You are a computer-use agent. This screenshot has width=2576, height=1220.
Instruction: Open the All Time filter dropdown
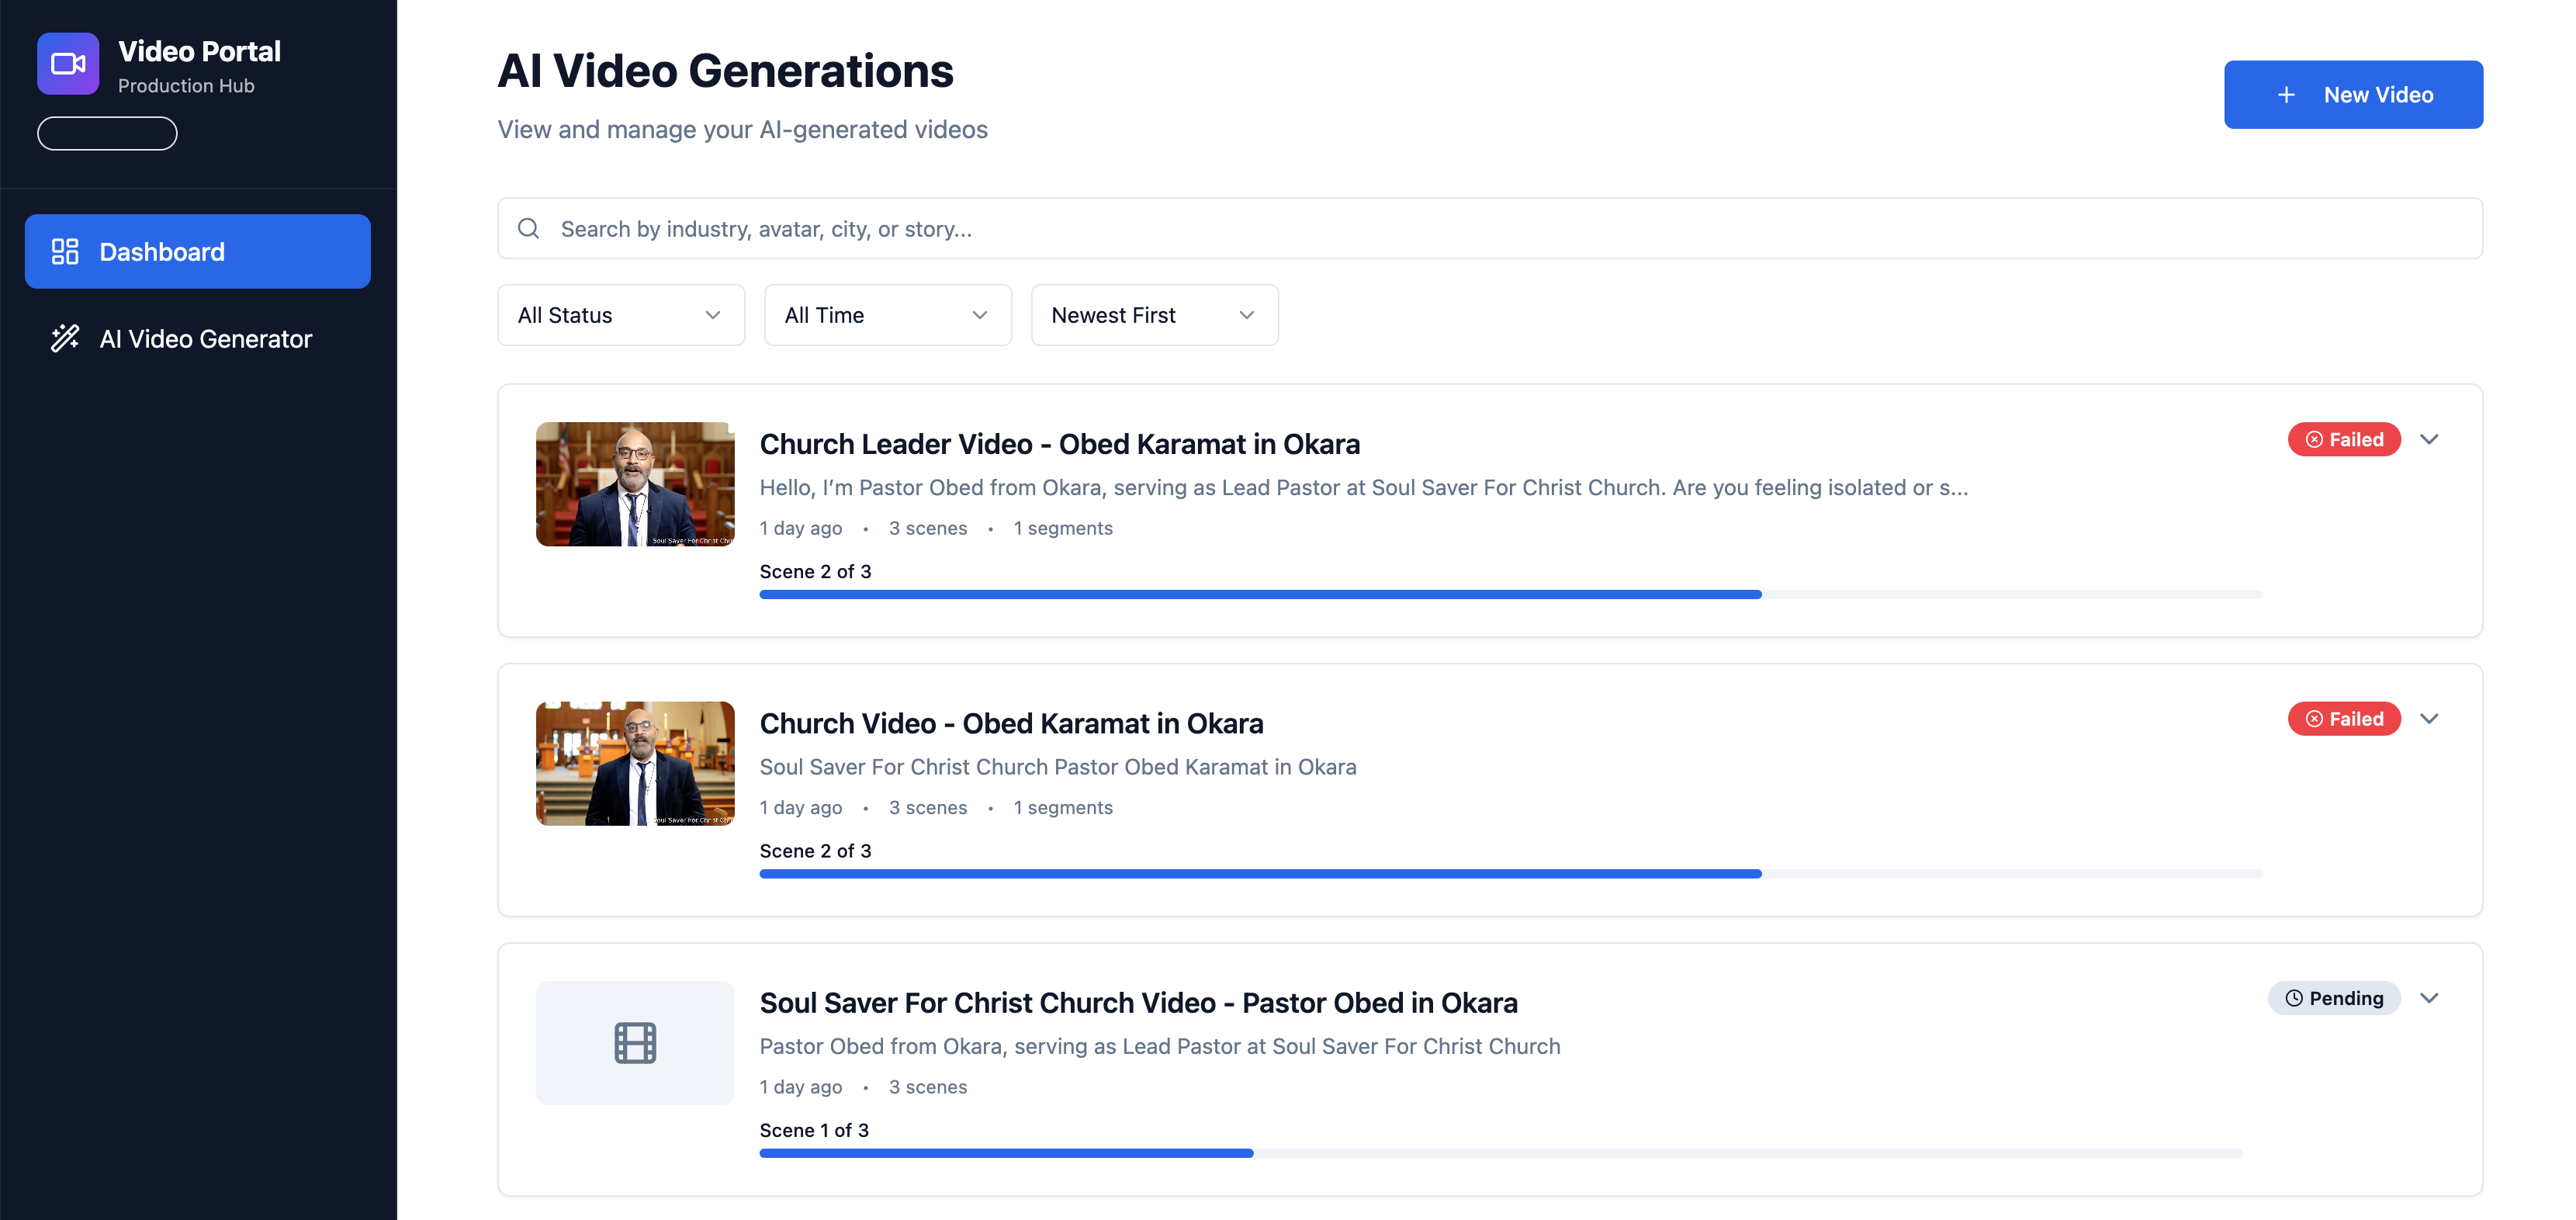point(887,315)
